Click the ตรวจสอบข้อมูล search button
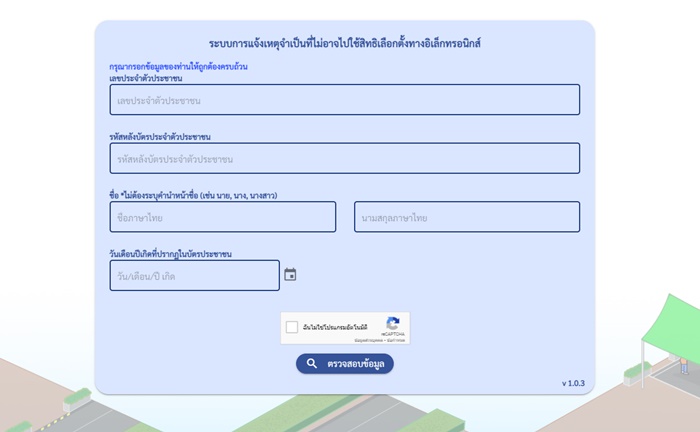This screenshot has width=700, height=432. (345, 364)
